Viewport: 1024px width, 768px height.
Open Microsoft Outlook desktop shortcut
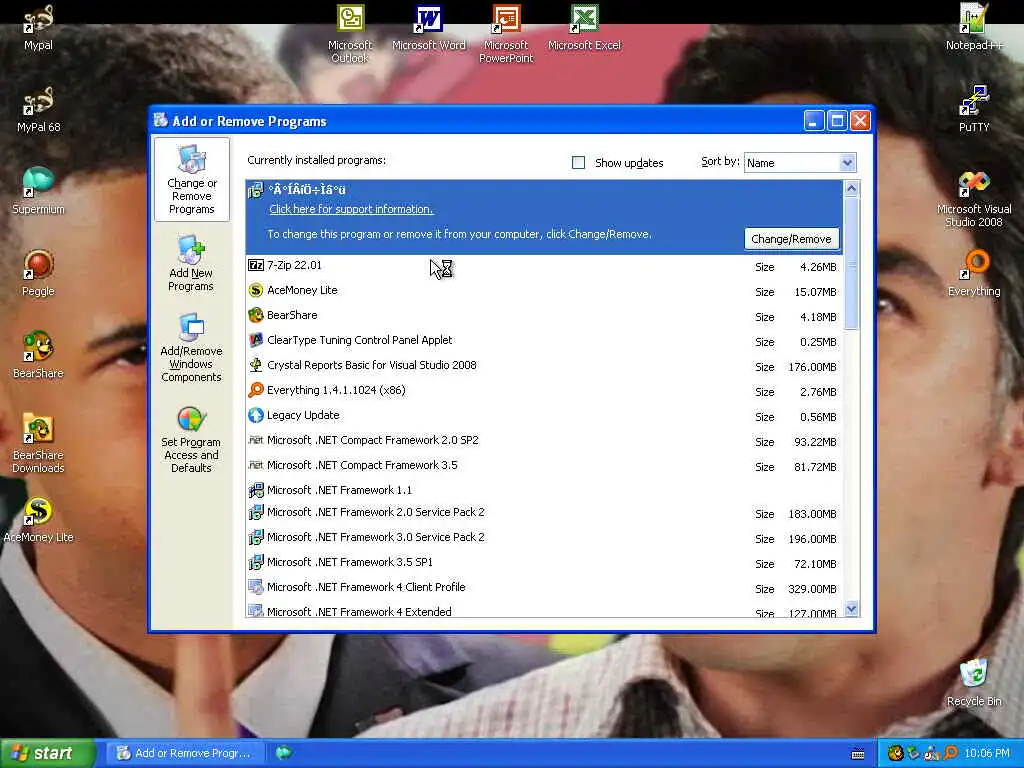tap(350, 33)
